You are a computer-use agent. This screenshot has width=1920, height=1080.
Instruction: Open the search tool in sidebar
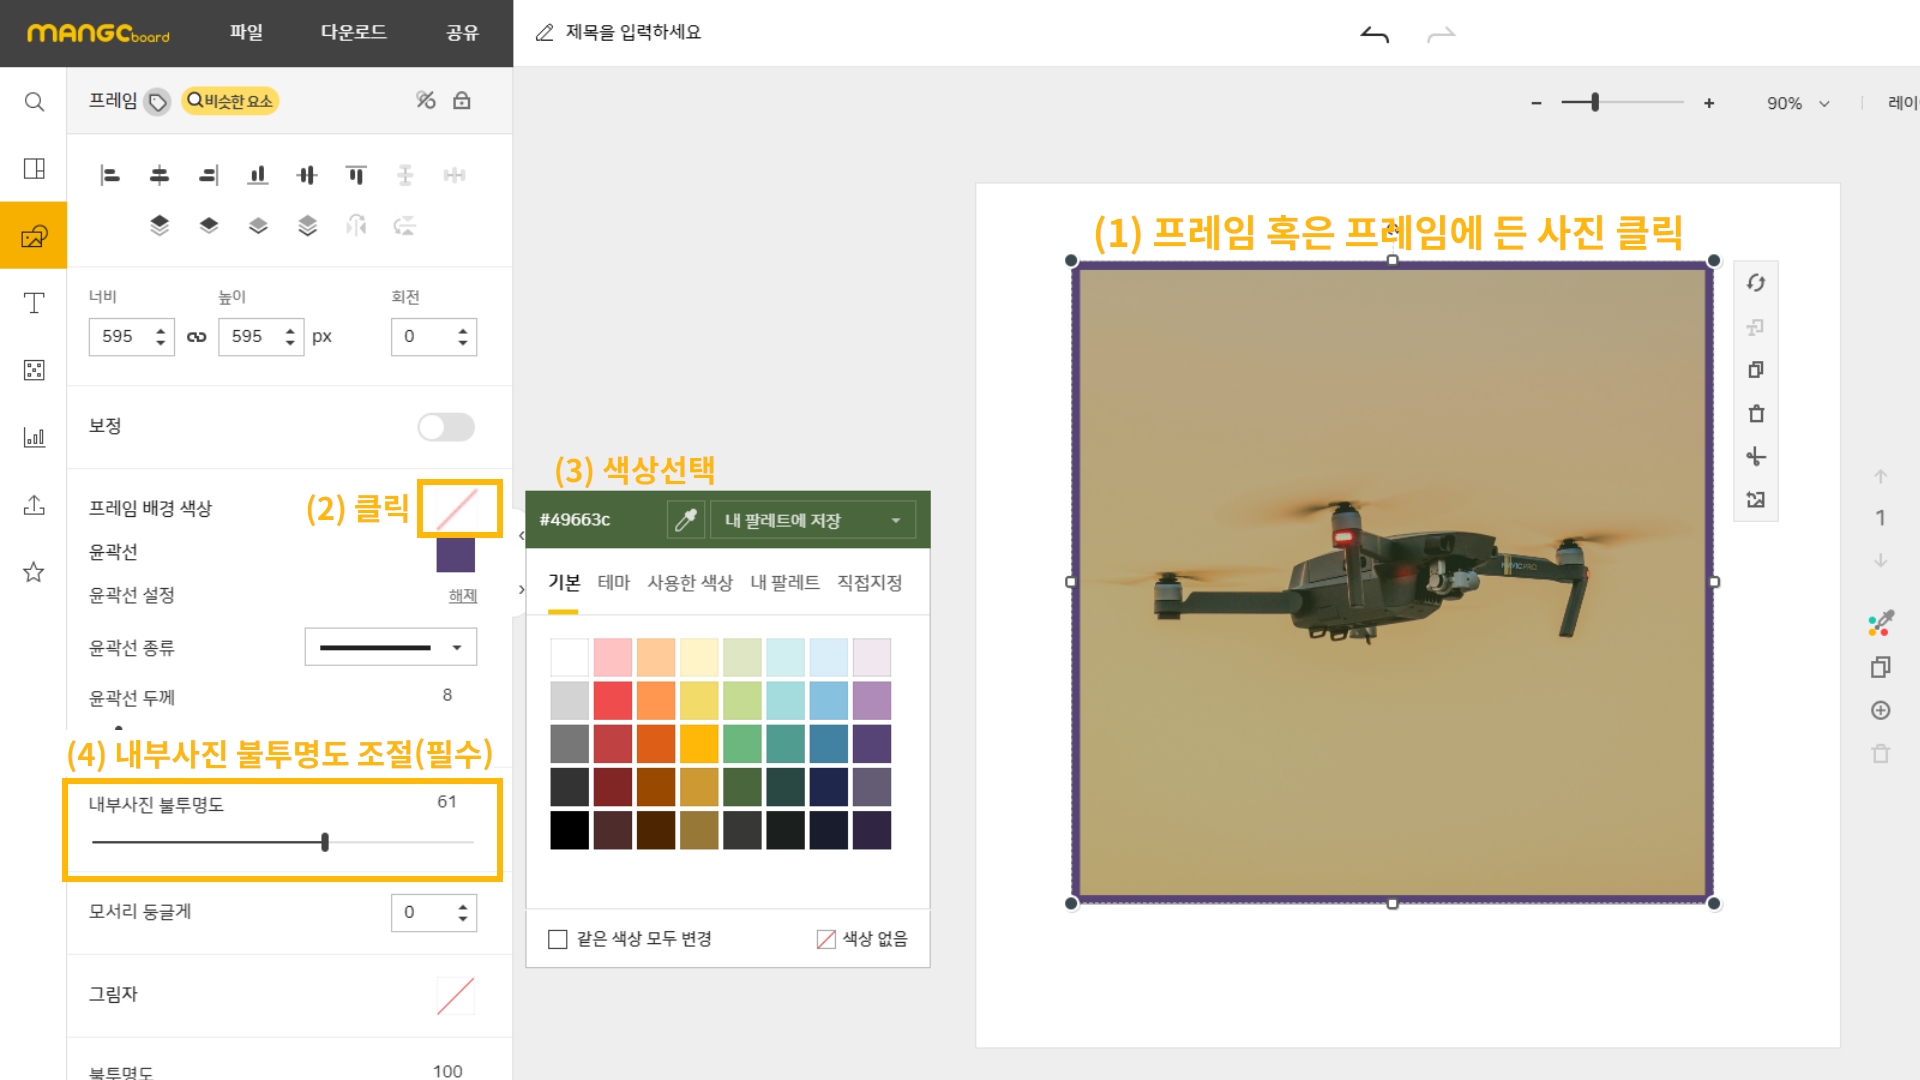pos(34,102)
